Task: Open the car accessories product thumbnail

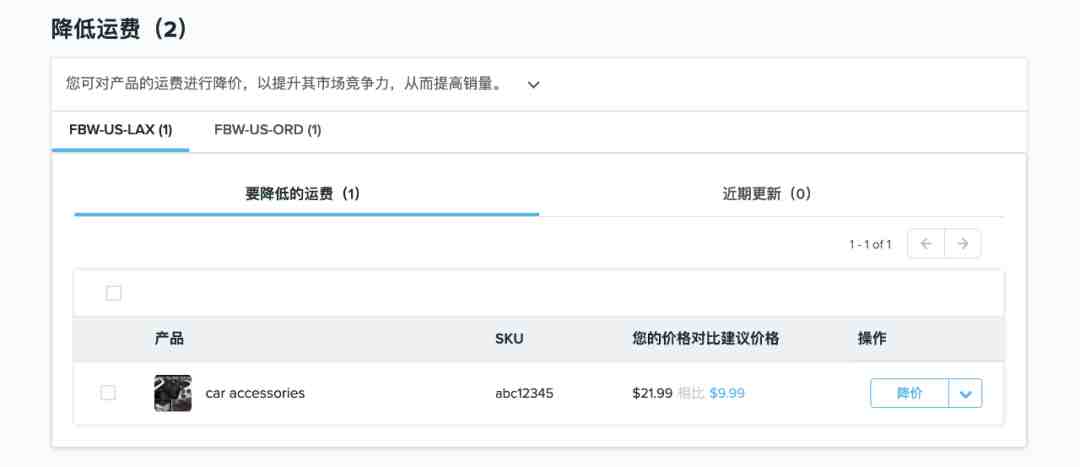Action: [x=173, y=393]
